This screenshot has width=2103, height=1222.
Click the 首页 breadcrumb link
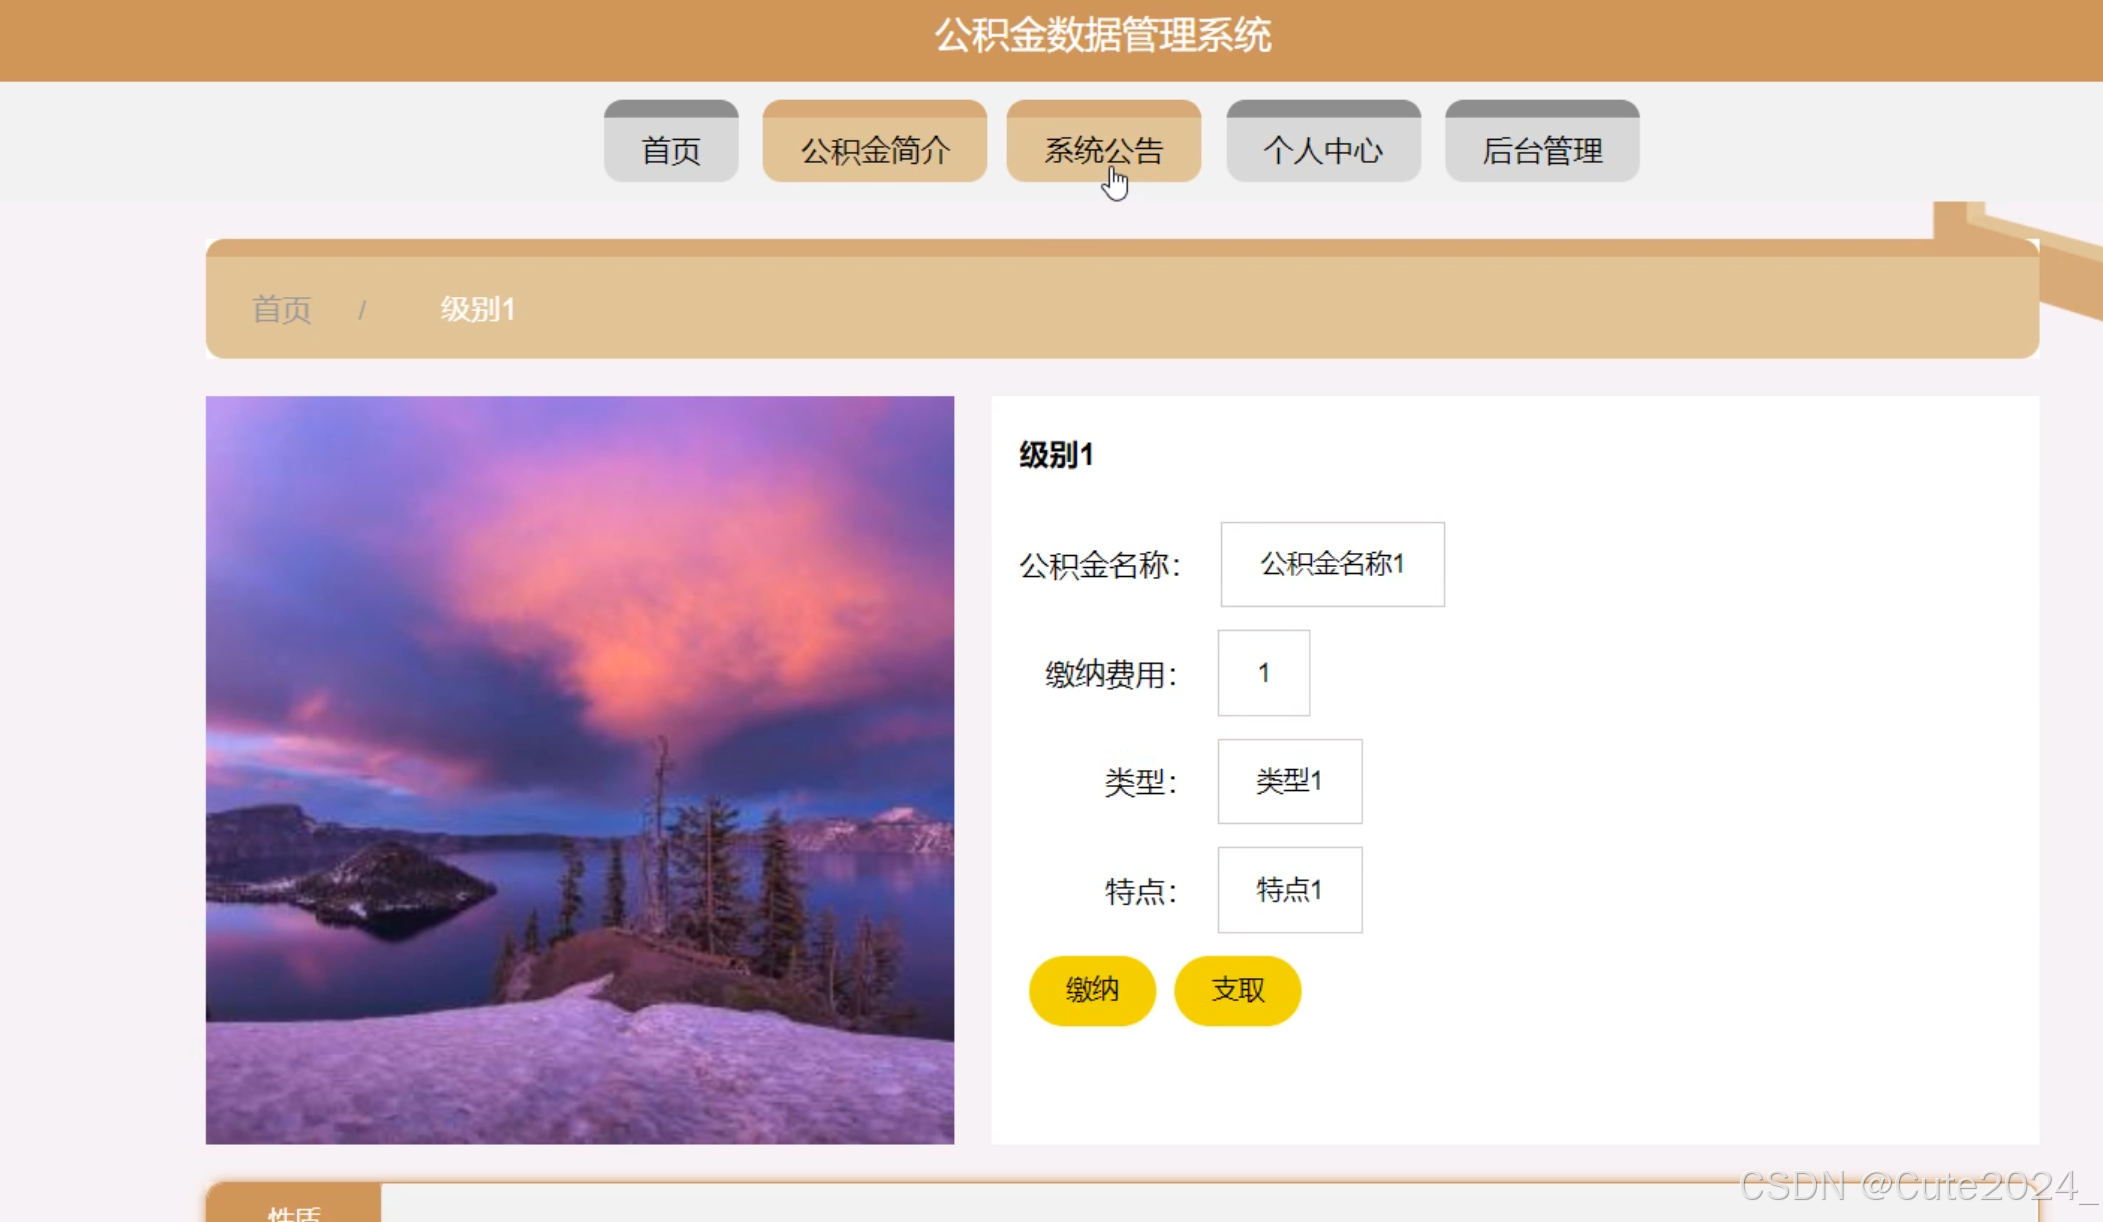coord(282,310)
